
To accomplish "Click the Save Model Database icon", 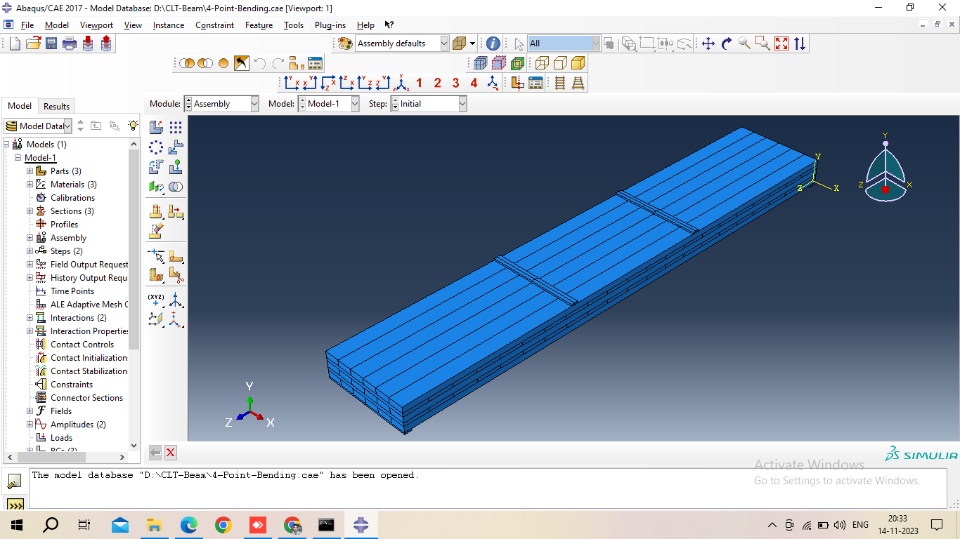I will [51, 43].
